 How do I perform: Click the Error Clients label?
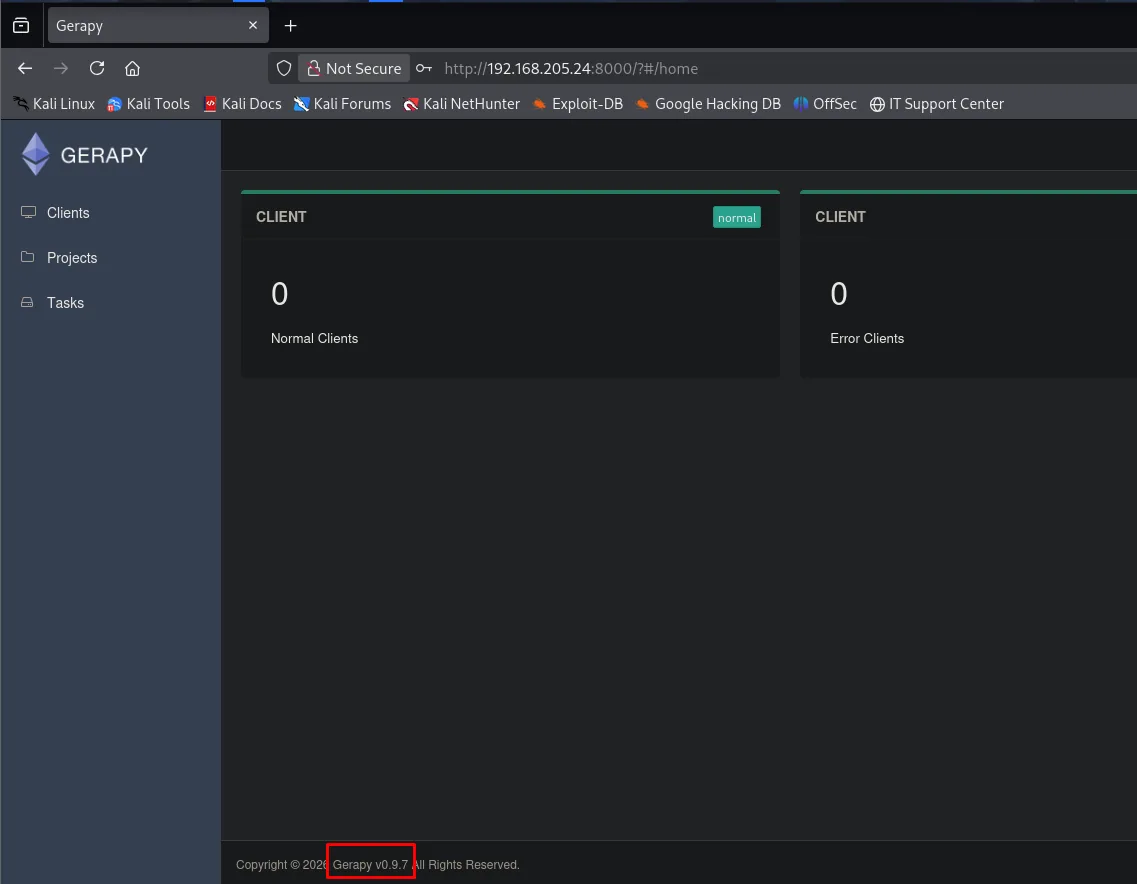coord(867,339)
